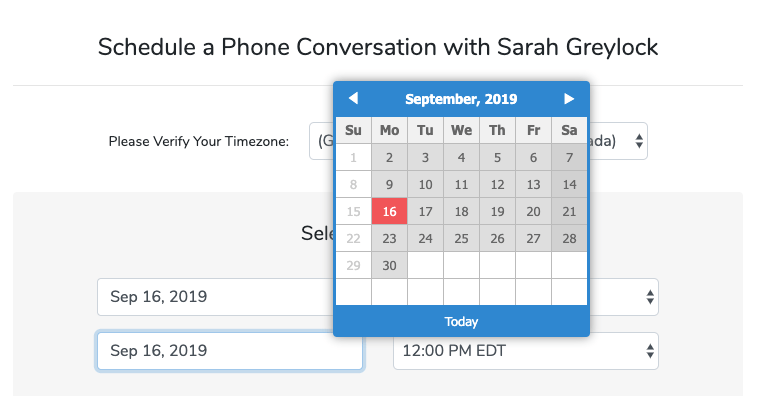Click the Today button in calendar
The height and width of the screenshot is (396, 757).
461,321
